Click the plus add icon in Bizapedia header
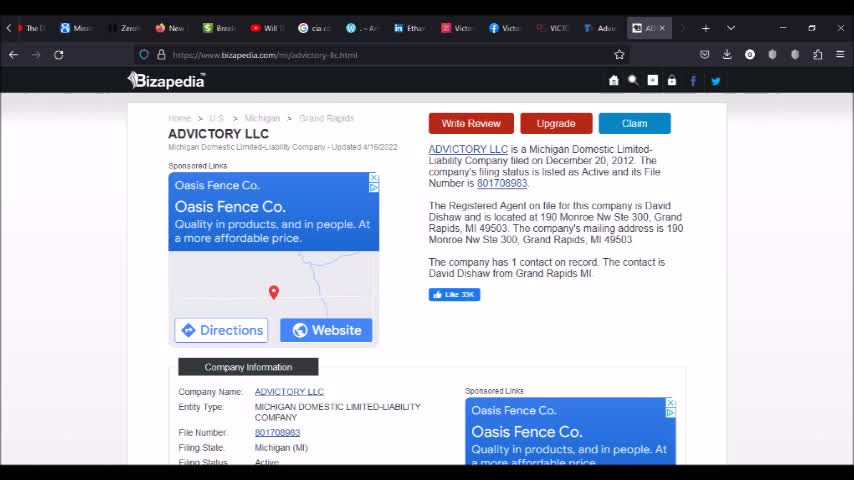 click(x=652, y=81)
